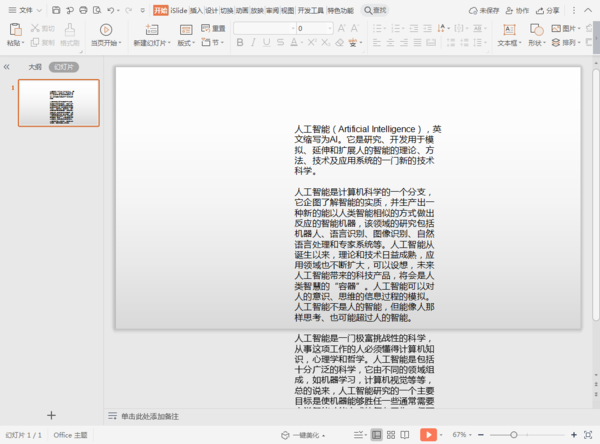Image resolution: width=600 pixels, height=444 pixels.
Task: Click the zoom slider in status bar
Action: pyautogui.click(x=514, y=435)
